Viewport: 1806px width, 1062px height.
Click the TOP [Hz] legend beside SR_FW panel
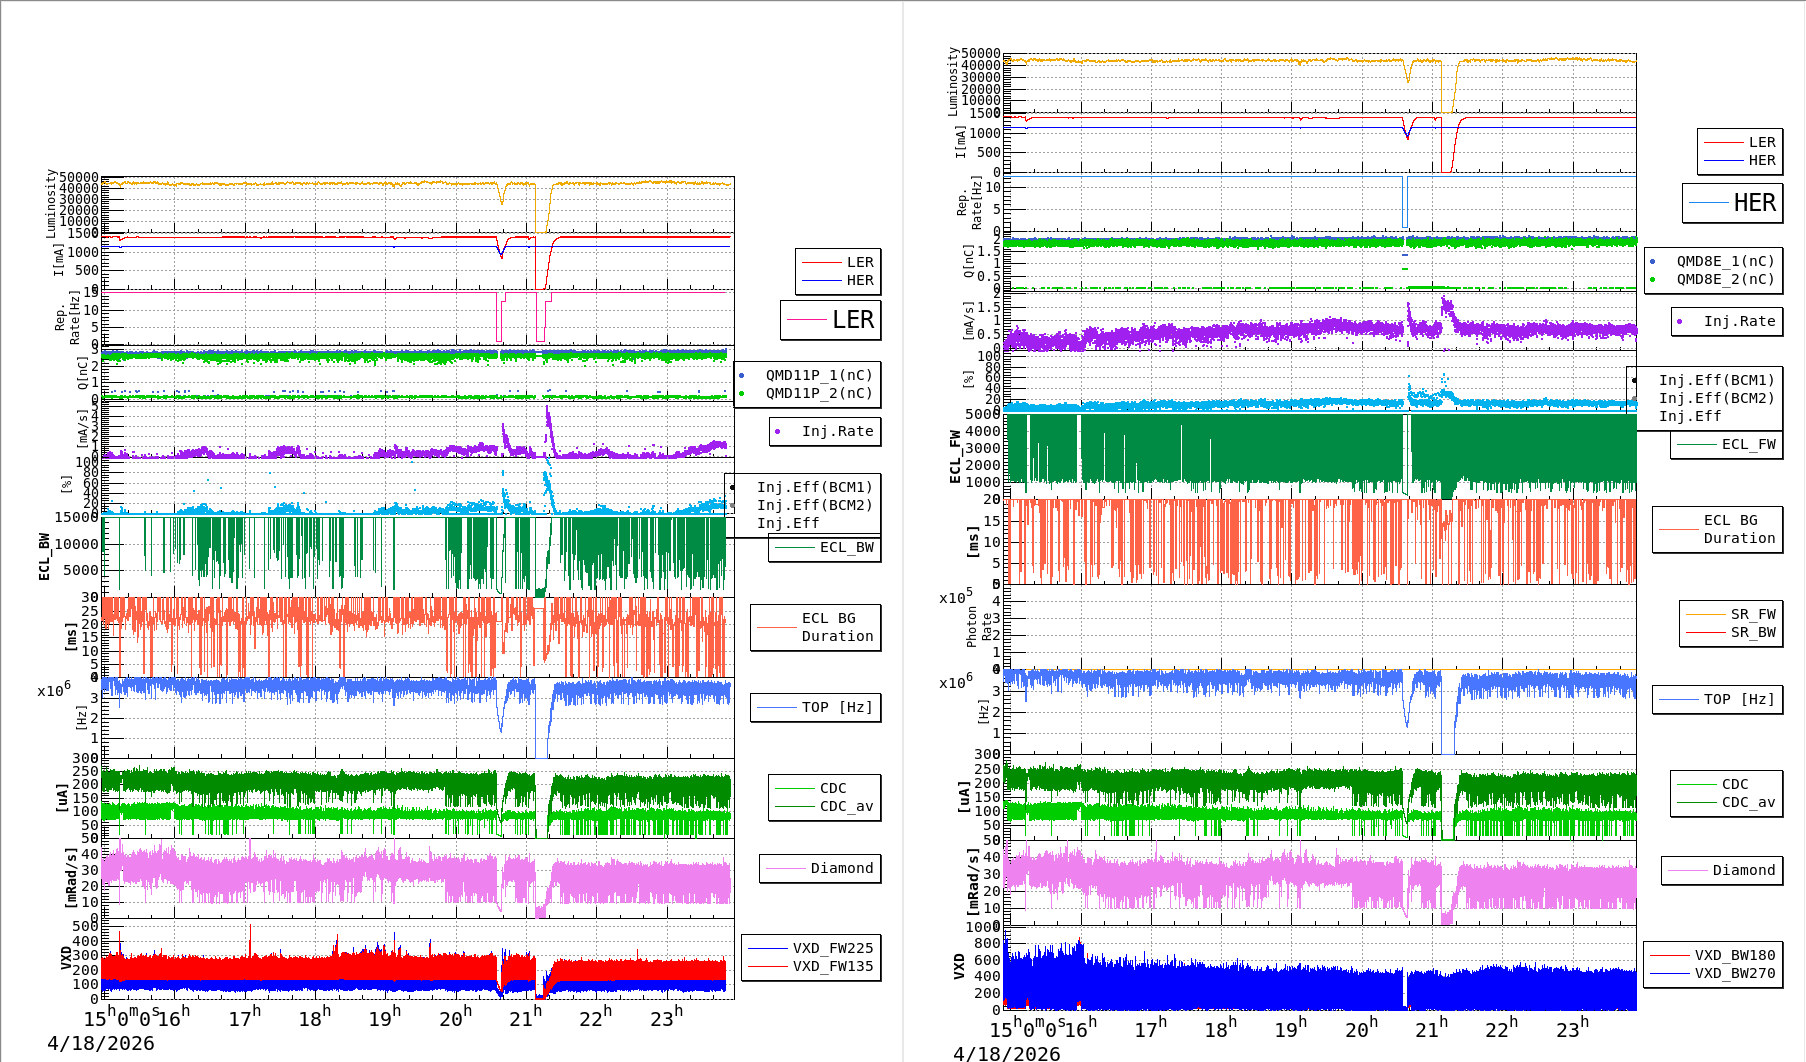pos(1717,699)
